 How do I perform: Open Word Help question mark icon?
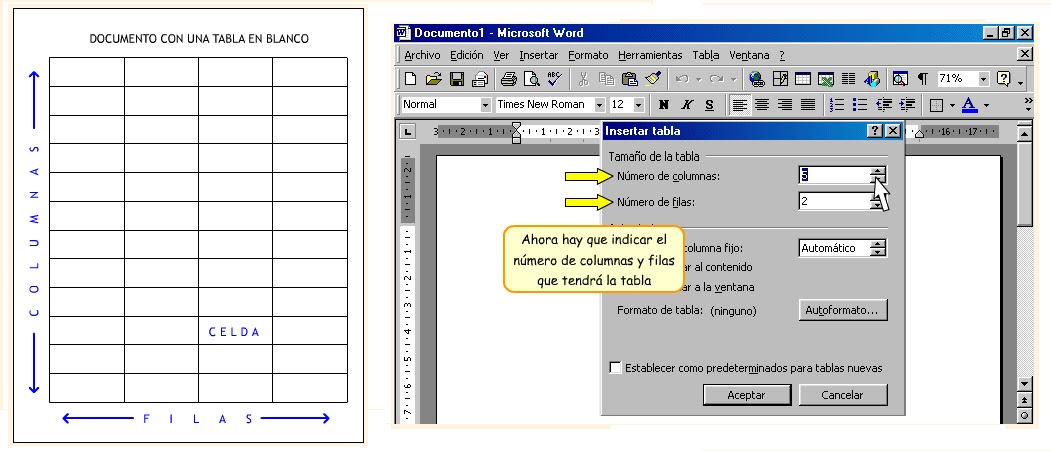(x=1003, y=79)
